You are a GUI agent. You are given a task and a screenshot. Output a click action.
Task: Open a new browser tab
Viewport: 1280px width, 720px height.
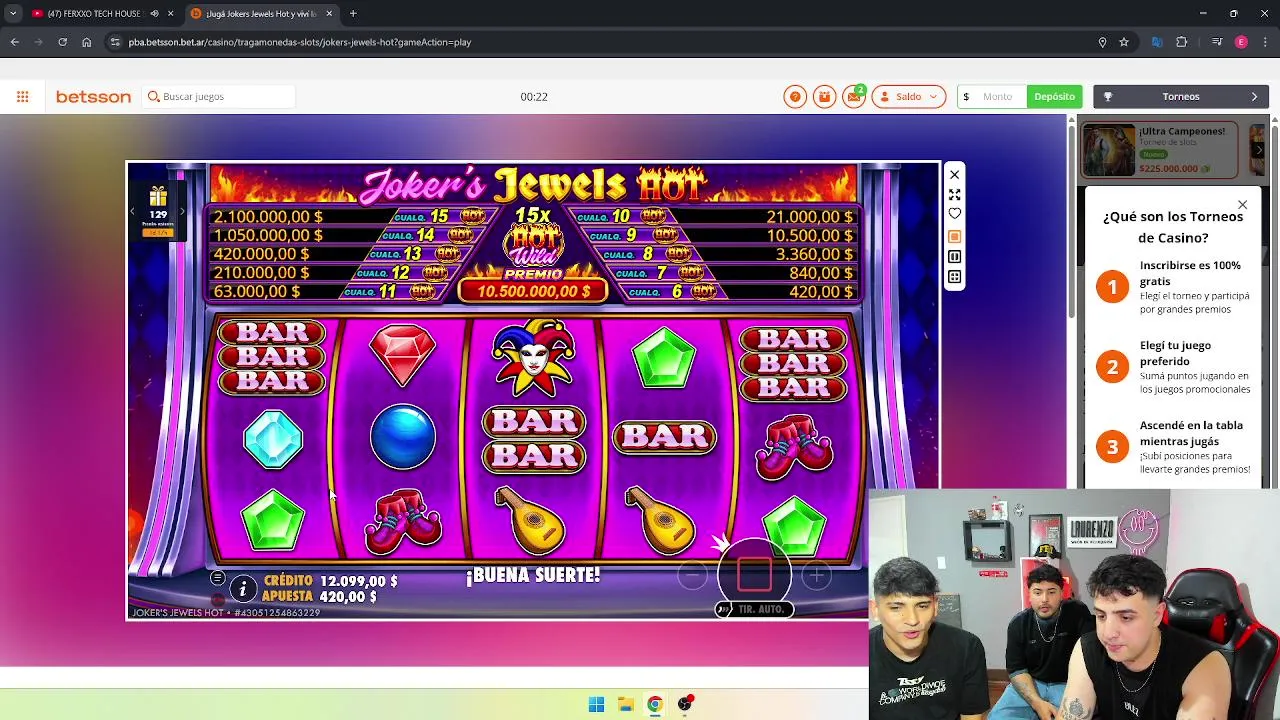[353, 14]
